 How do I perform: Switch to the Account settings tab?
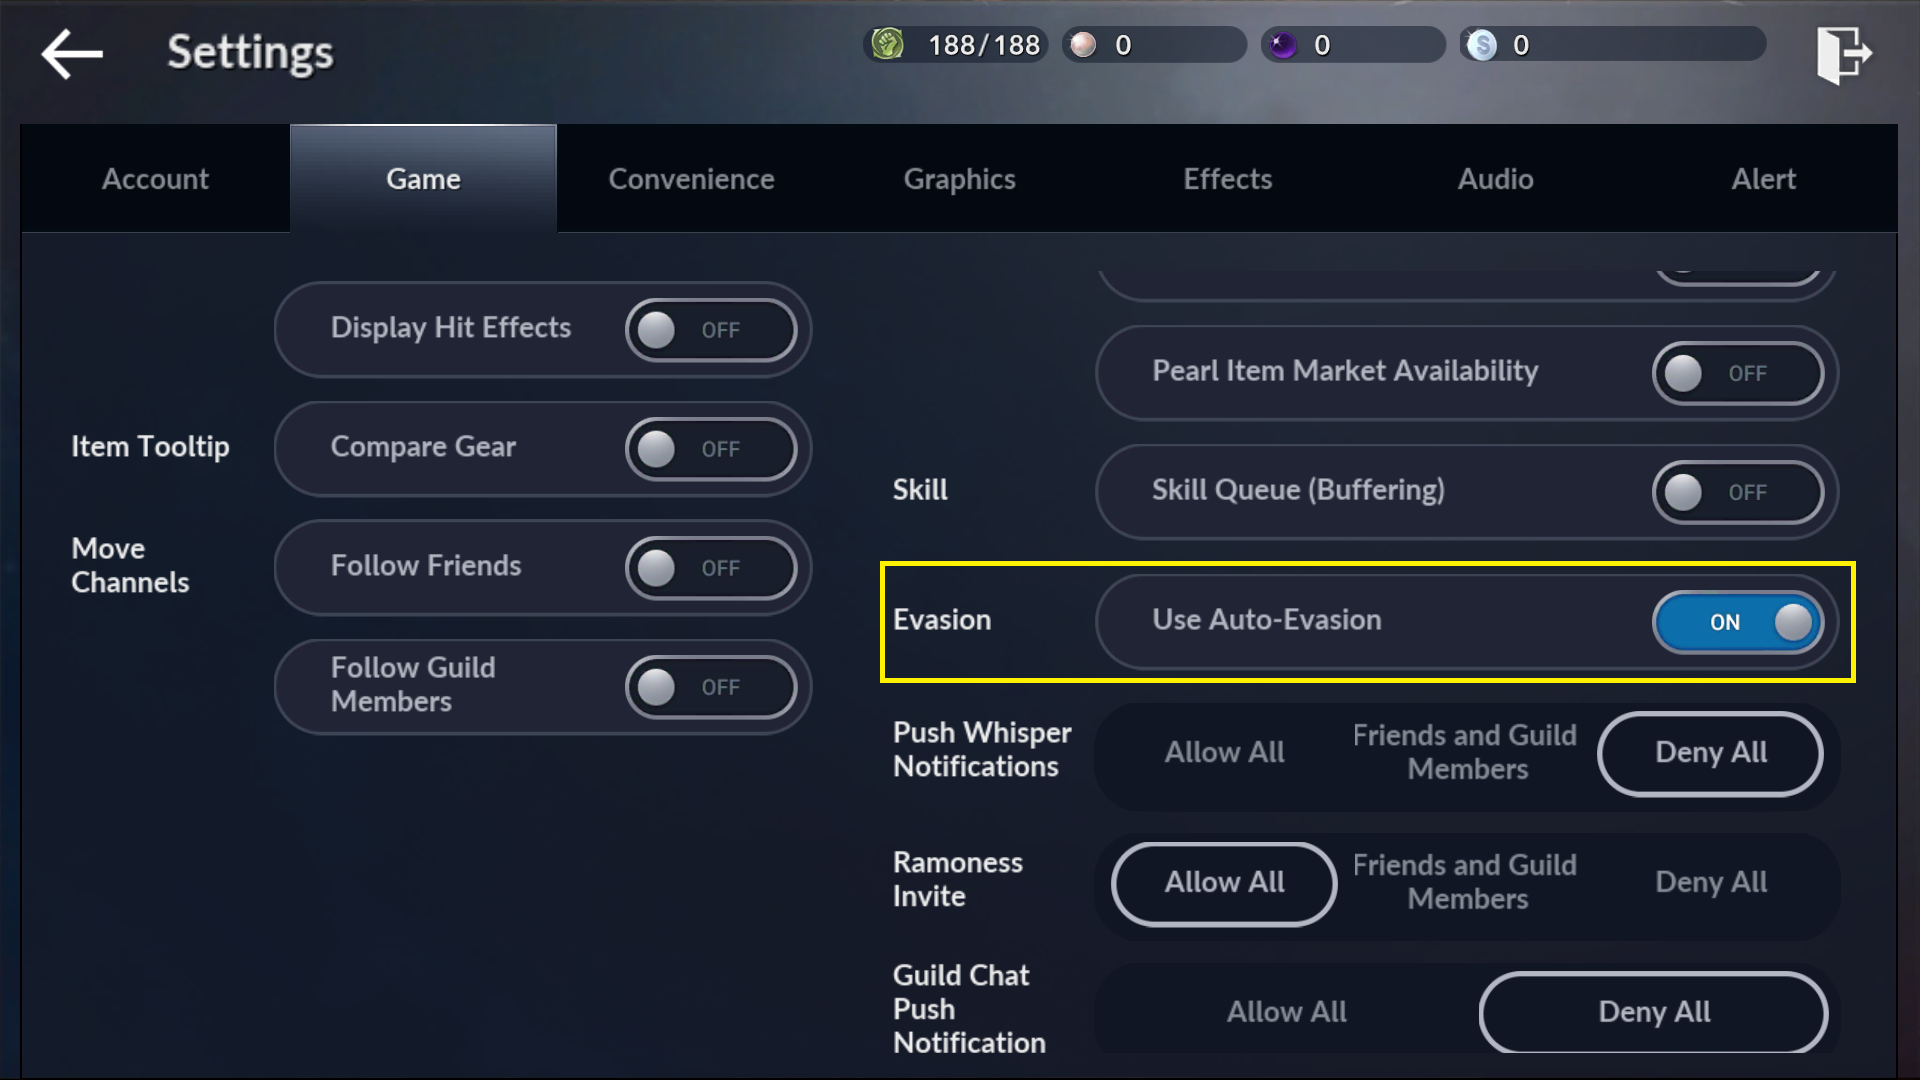[154, 177]
